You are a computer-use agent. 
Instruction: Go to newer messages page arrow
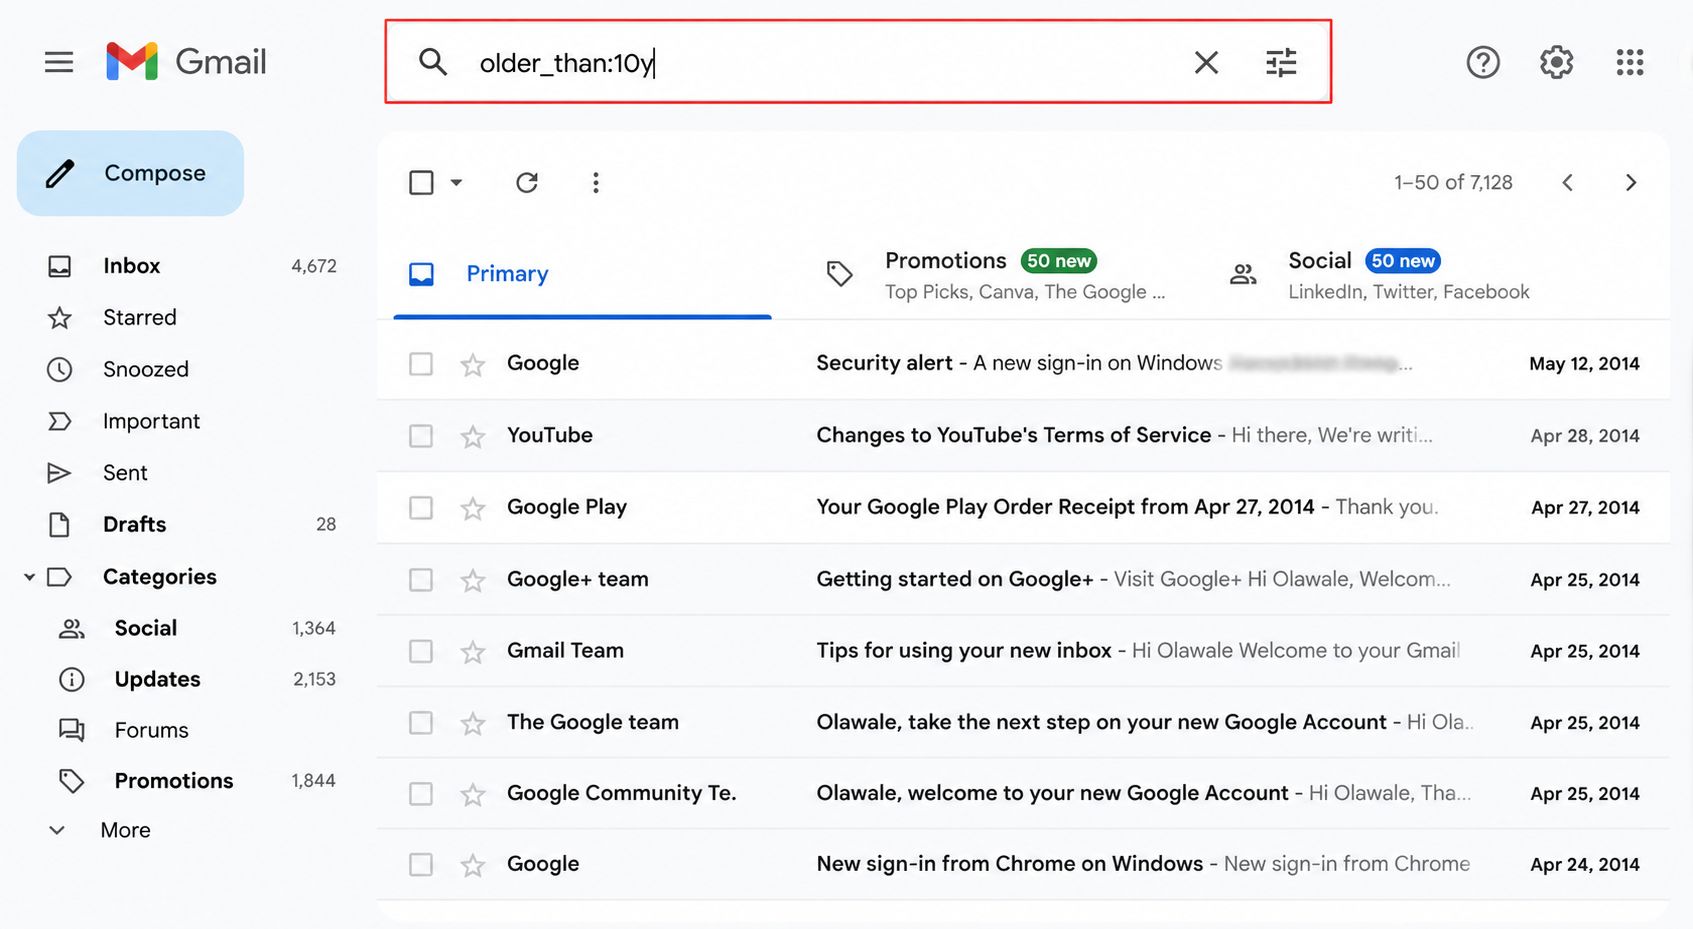pos(1568,182)
